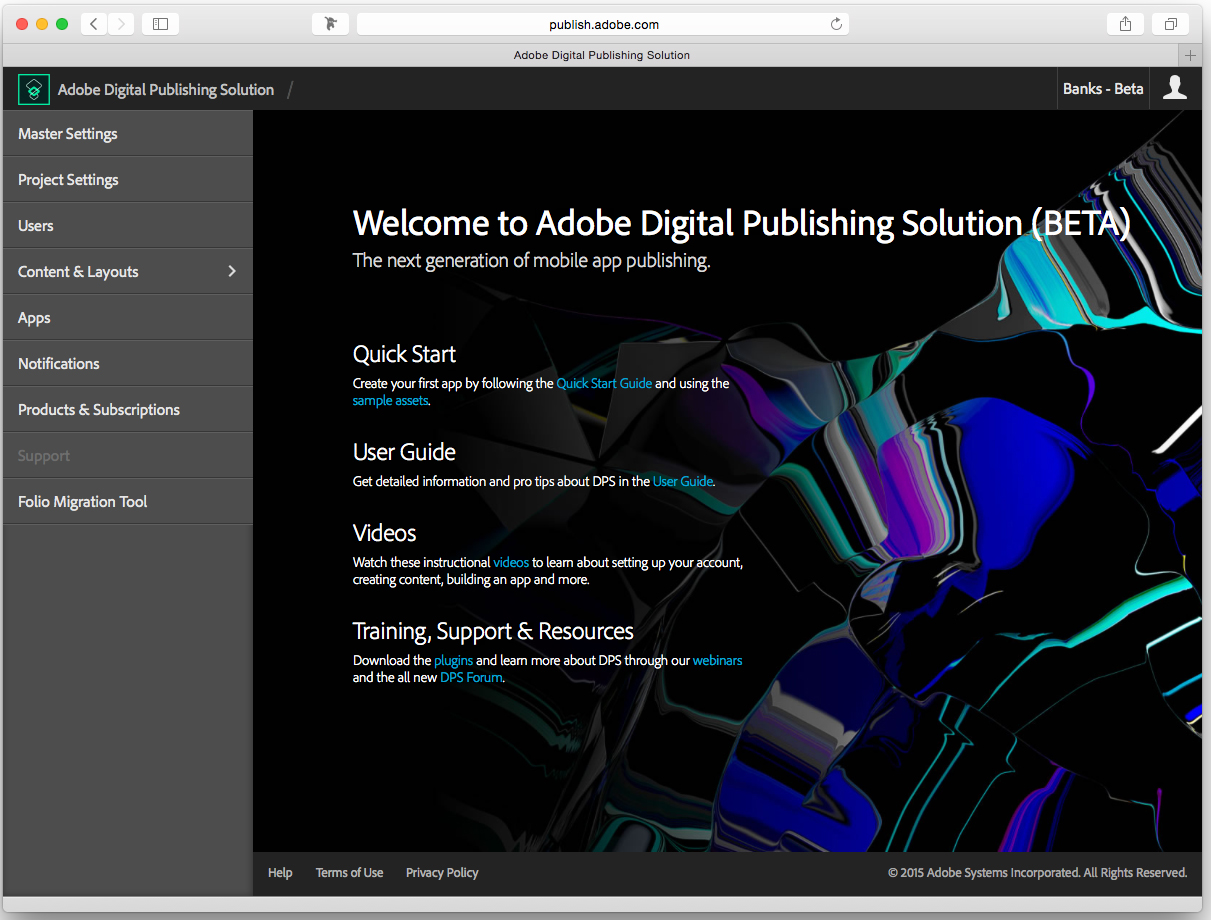
Task: Click the Adobe DPS logo icon
Action: click(33, 89)
